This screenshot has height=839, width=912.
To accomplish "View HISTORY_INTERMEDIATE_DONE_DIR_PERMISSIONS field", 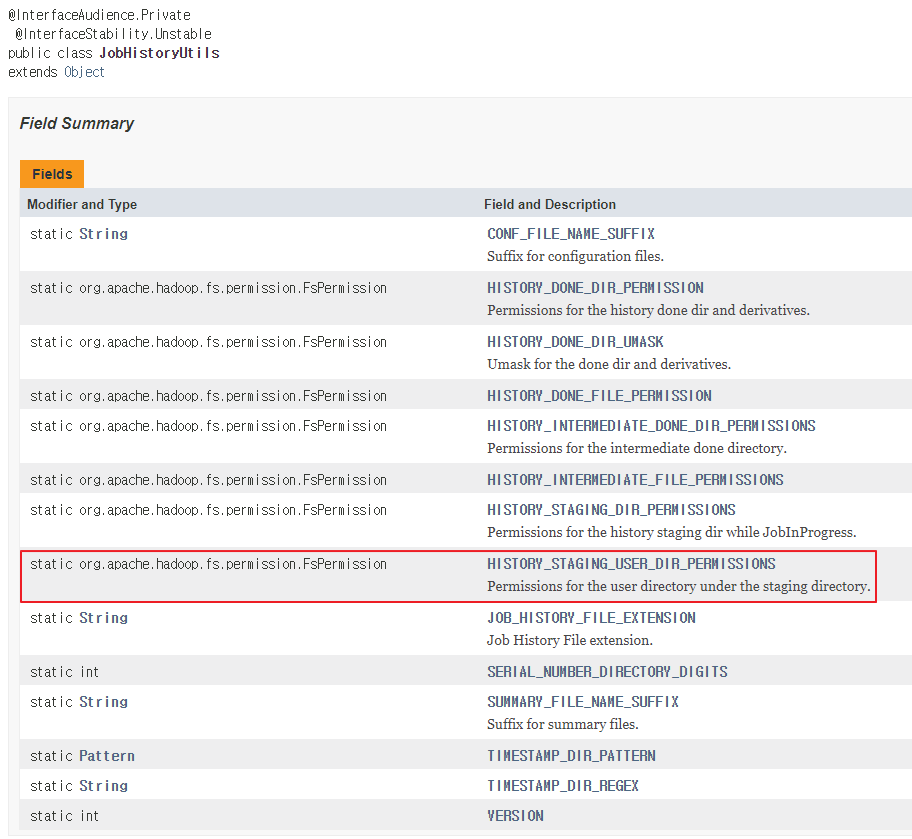I will 651,426.
